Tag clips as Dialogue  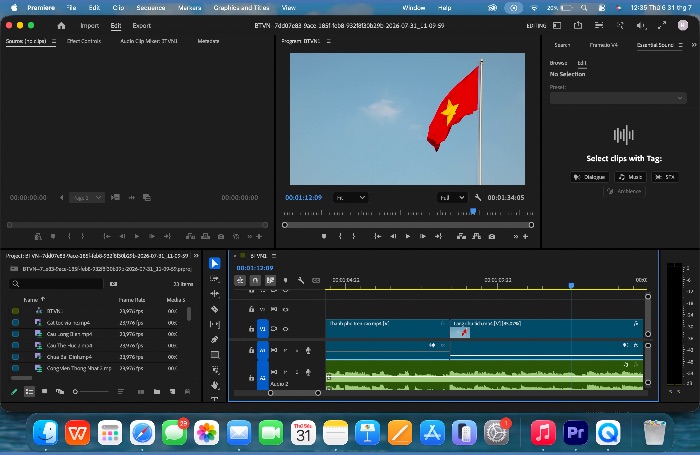click(x=590, y=177)
